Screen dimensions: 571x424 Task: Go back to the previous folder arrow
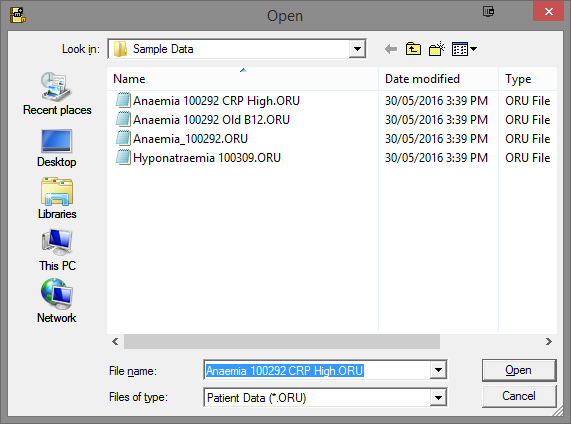[391, 49]
